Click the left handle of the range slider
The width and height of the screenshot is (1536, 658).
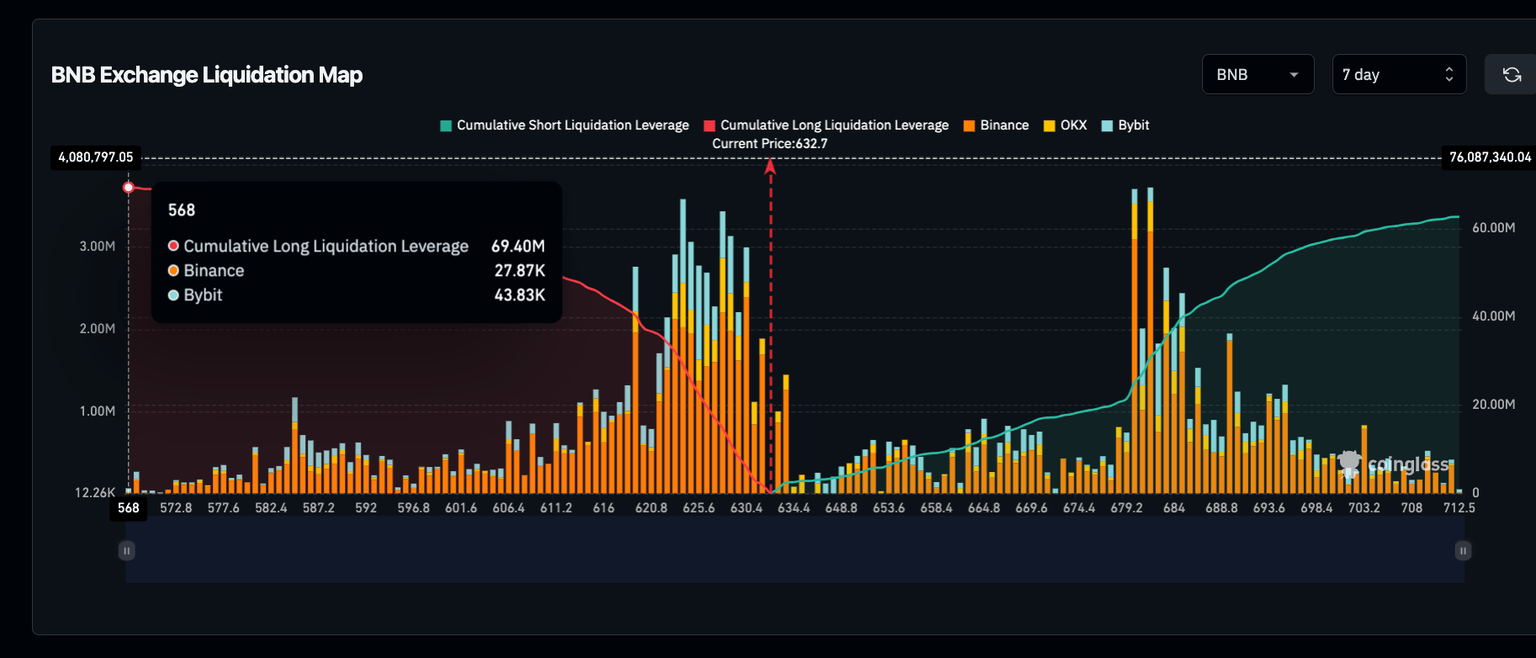coord(126,550)
